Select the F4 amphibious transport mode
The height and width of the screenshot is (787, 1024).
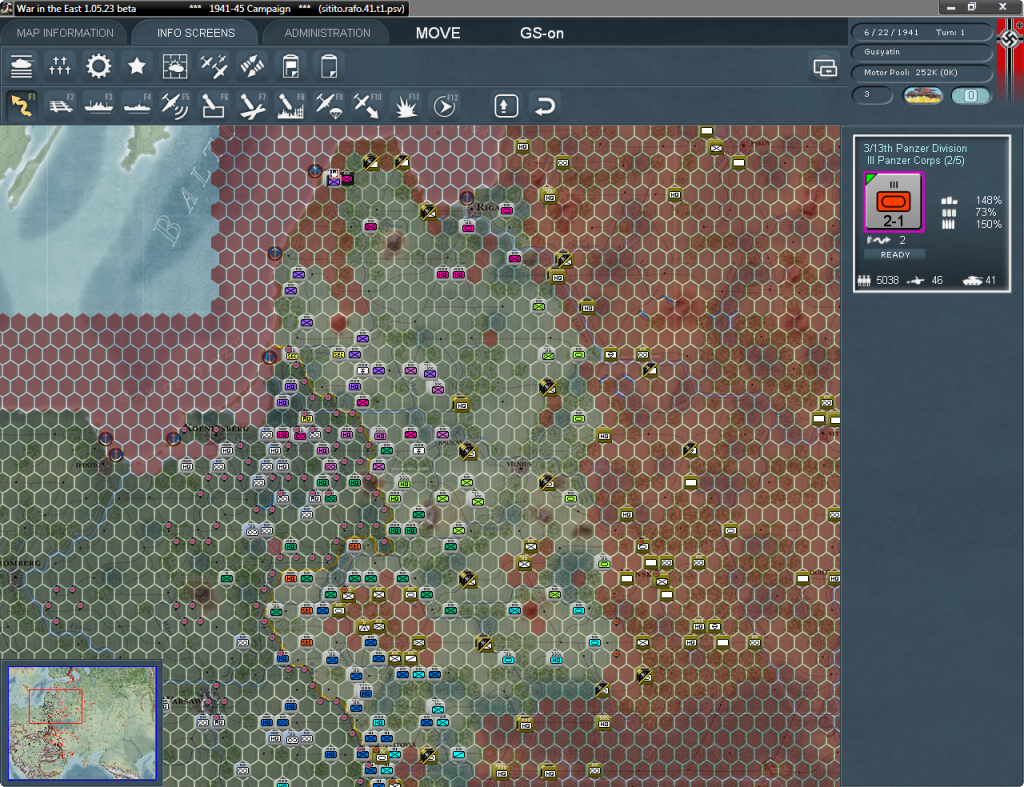pyautogui.click(x=137, y=105)
